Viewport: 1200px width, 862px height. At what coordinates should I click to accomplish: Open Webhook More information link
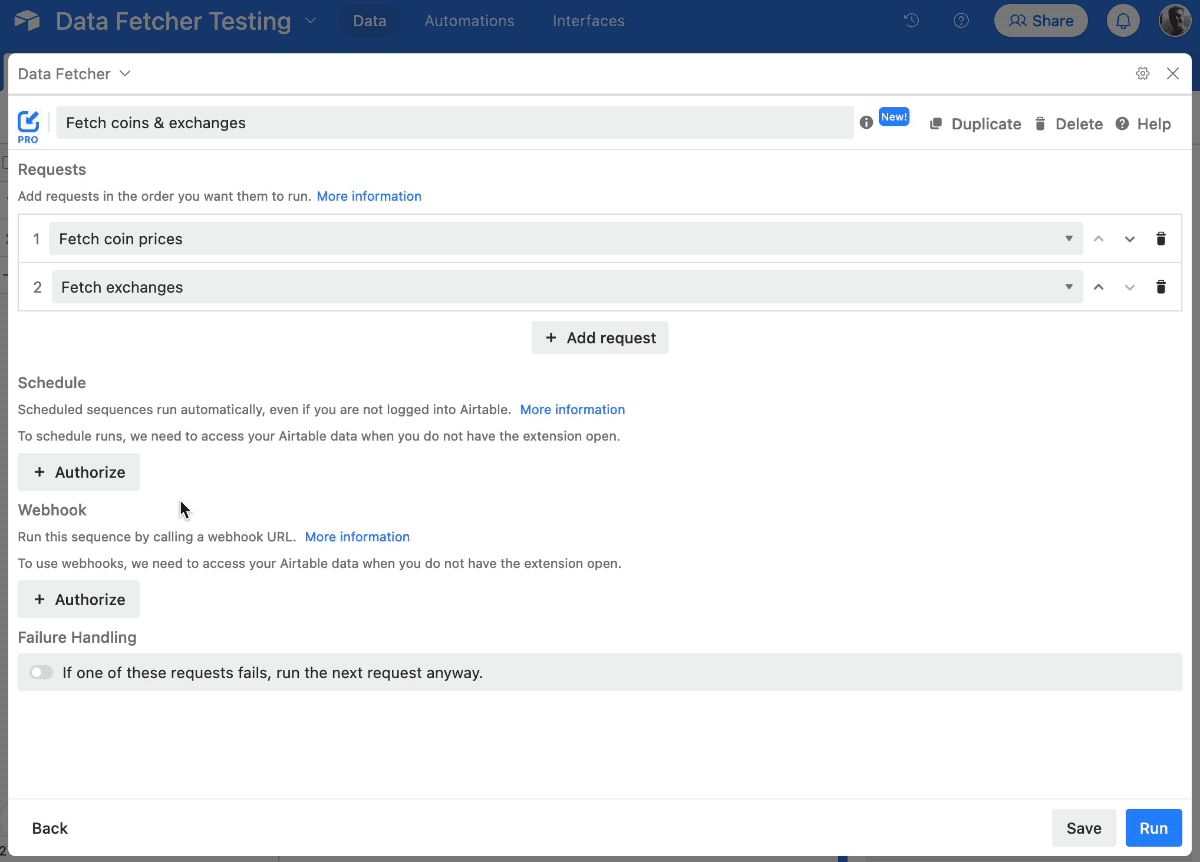(x=357, y=536)
